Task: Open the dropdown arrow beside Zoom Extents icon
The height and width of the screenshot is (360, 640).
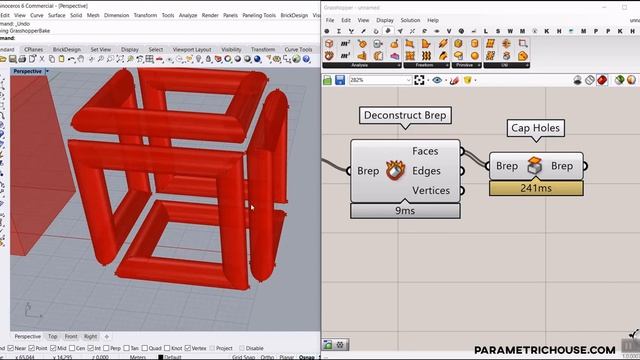Action: coord(428,80)
